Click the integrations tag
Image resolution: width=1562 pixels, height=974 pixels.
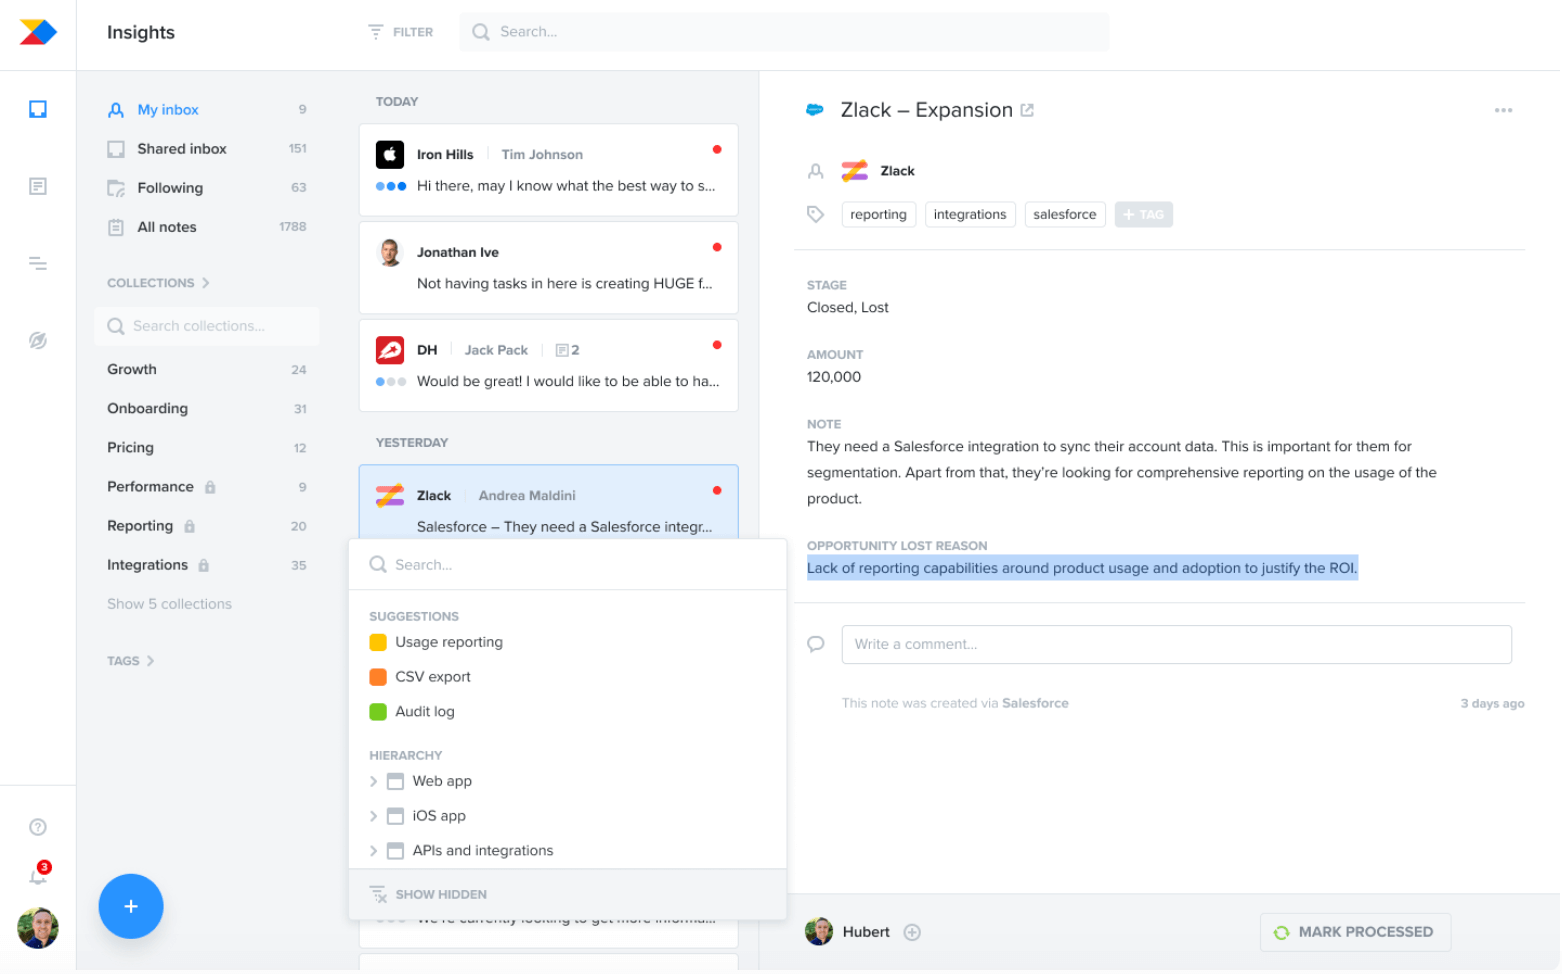coord(970,214)
